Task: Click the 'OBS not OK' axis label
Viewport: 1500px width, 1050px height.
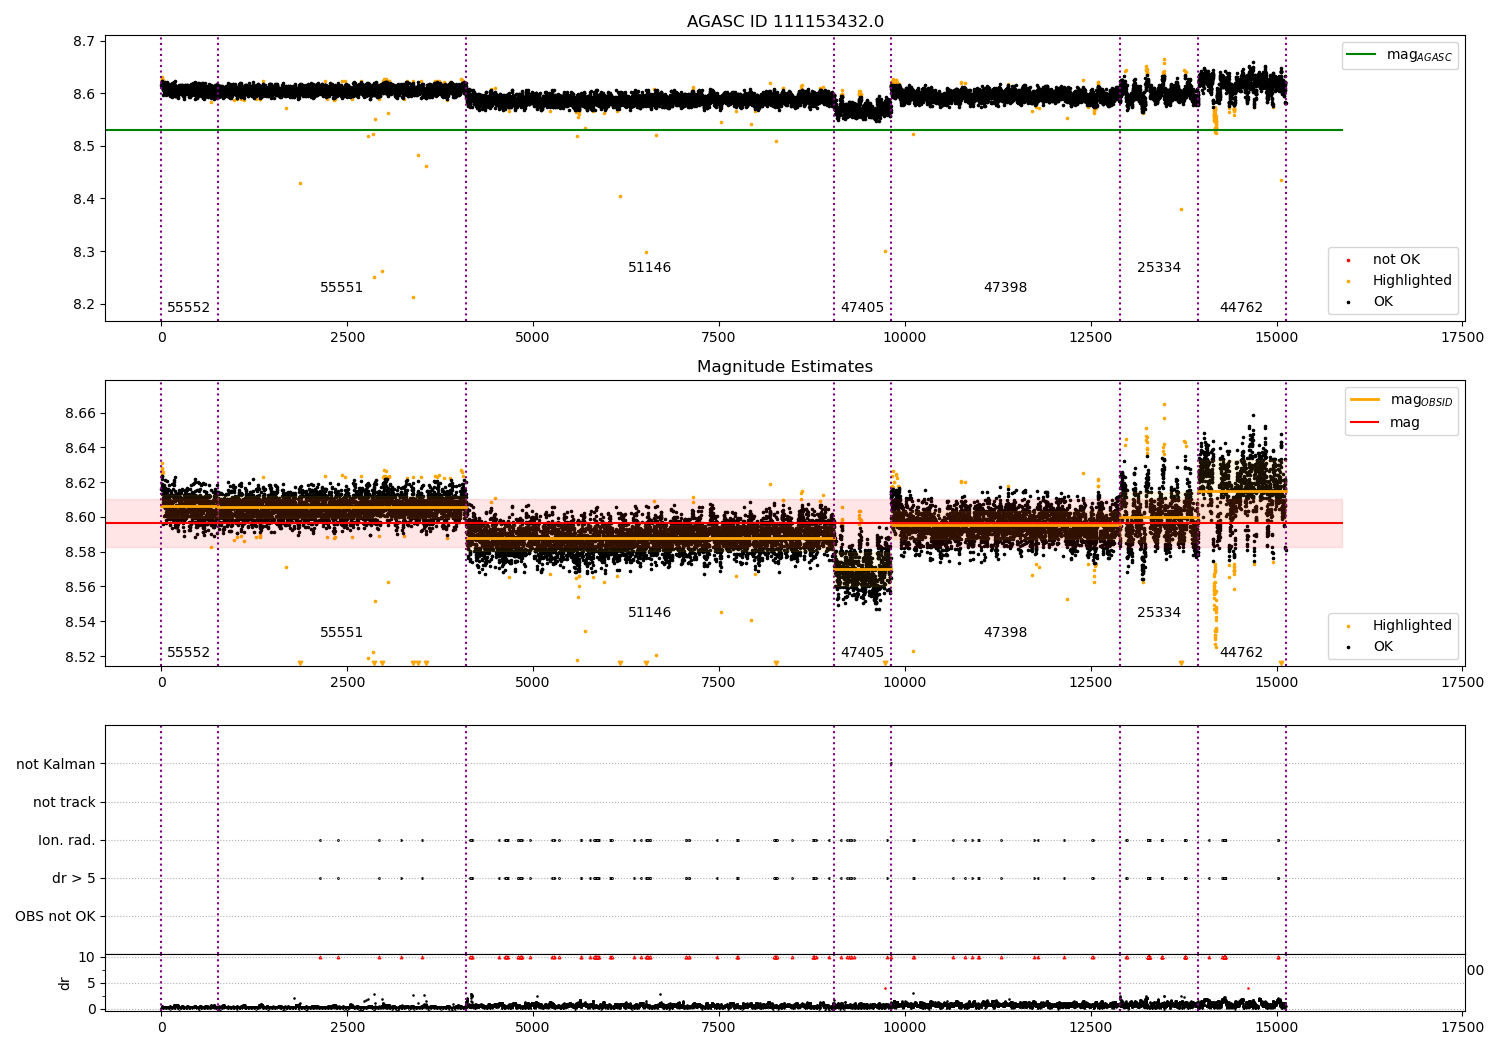Action: pos(55,916)
